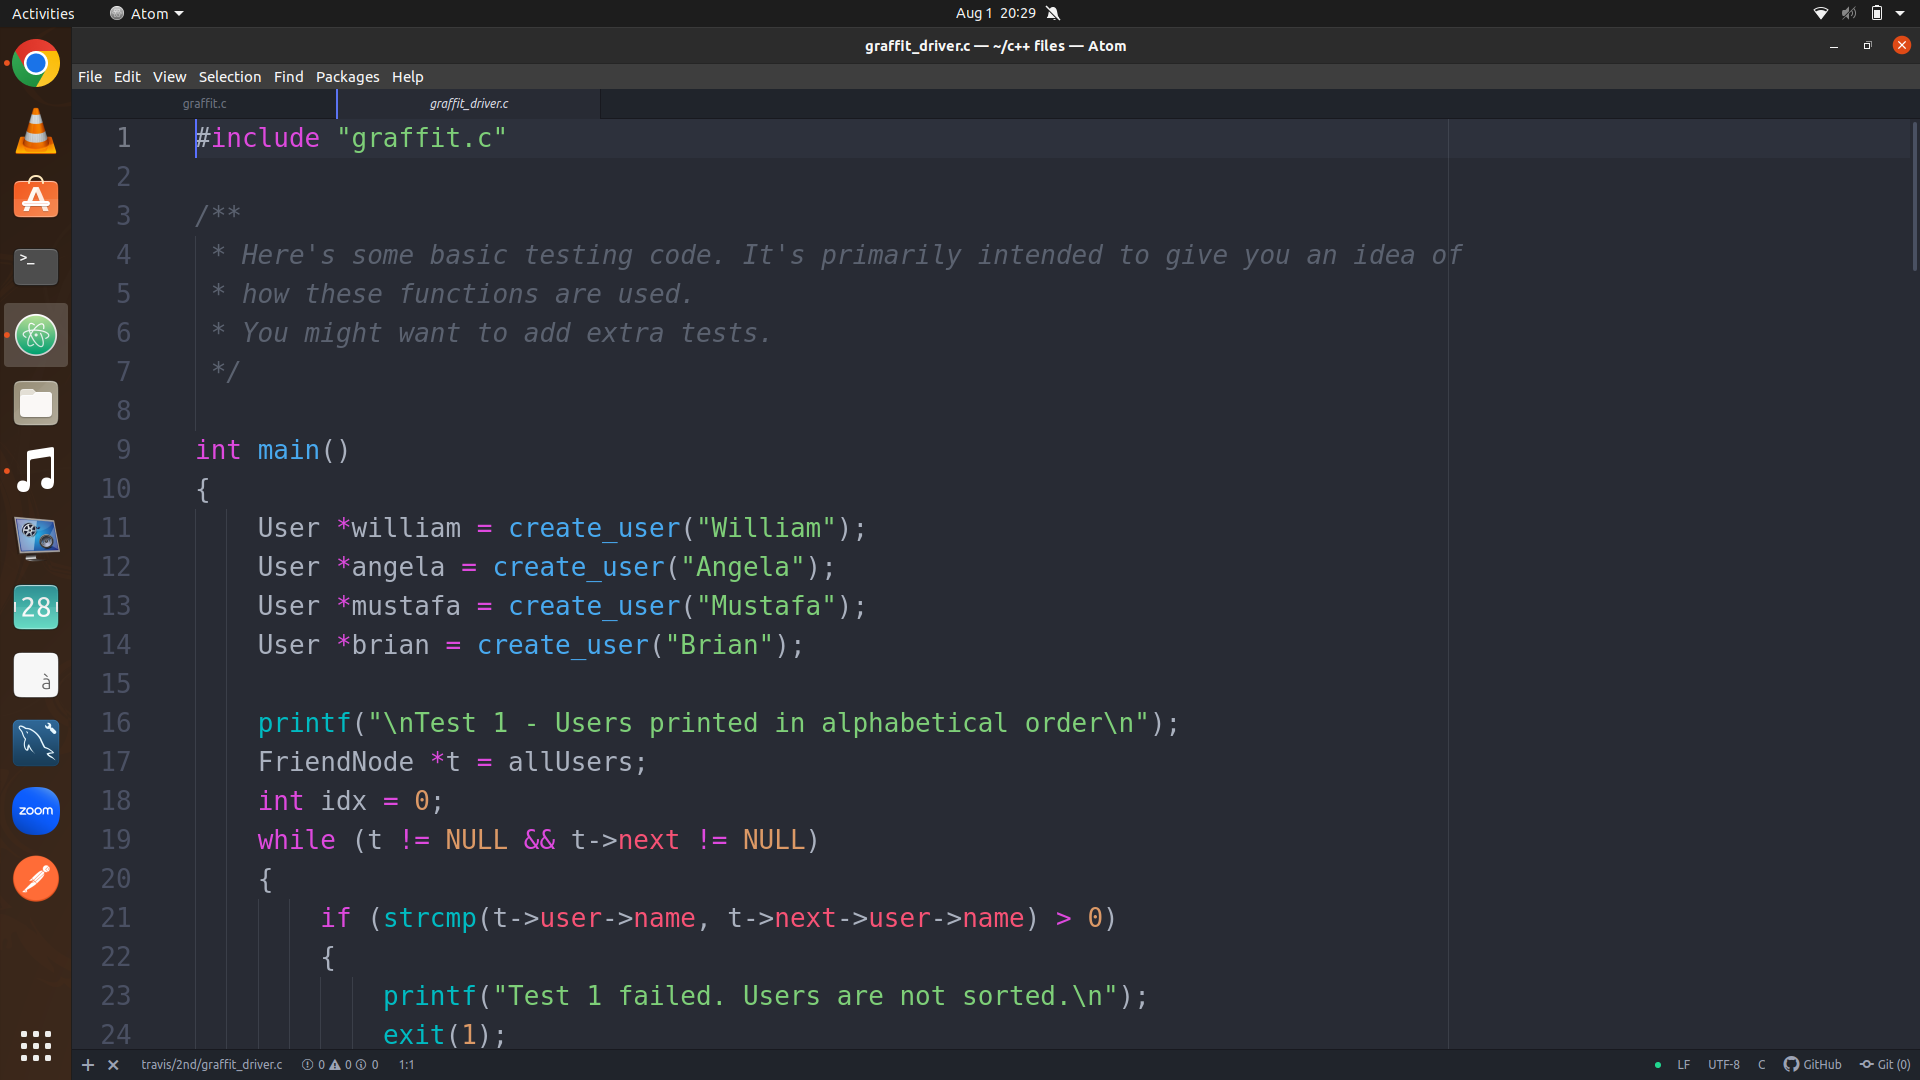Open VLC media player from dock

point(36,131)
